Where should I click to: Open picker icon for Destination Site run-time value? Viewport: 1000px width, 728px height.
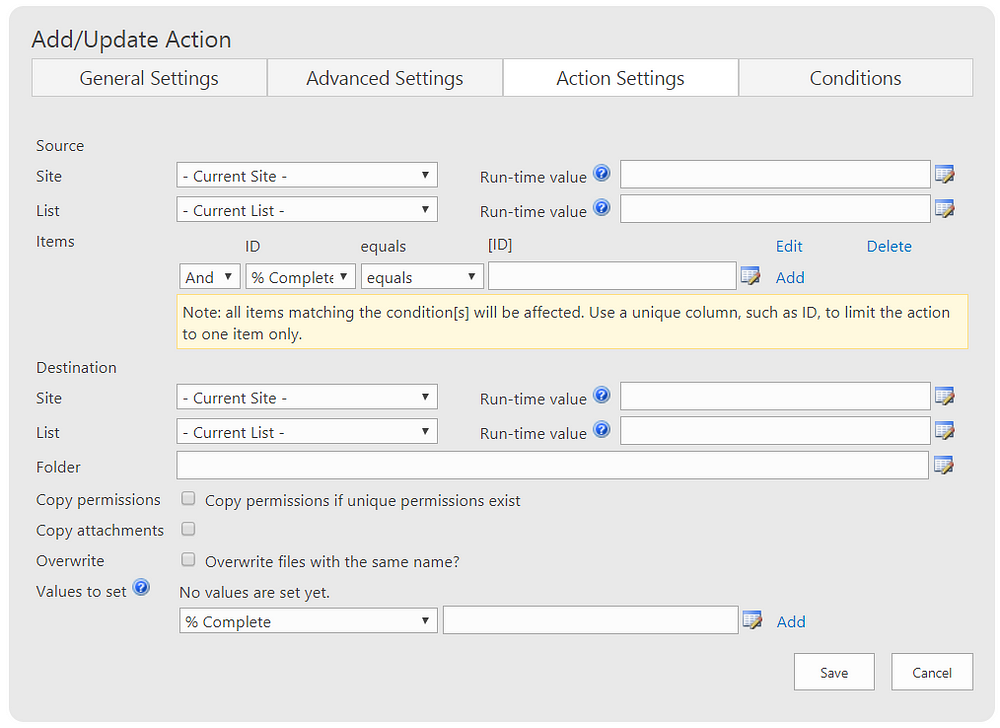coord(944,397)
